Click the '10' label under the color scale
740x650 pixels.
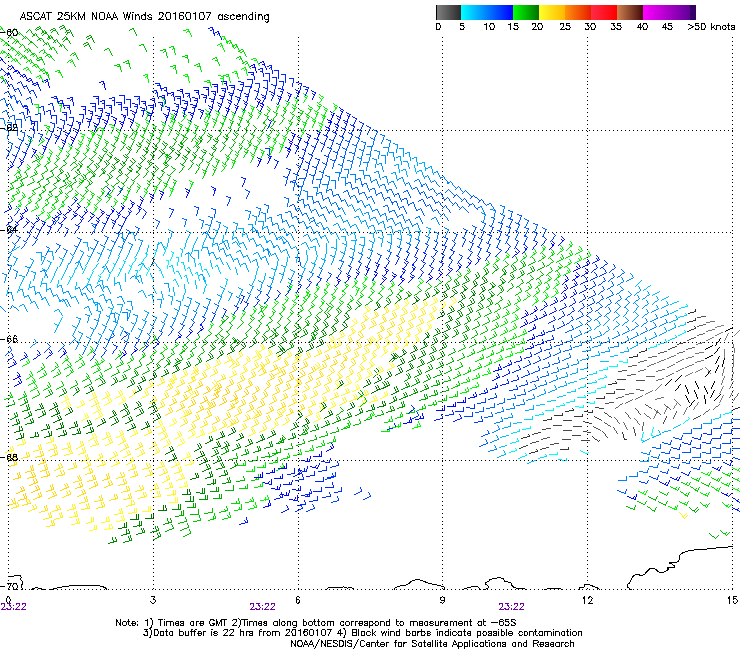(489, 27)
